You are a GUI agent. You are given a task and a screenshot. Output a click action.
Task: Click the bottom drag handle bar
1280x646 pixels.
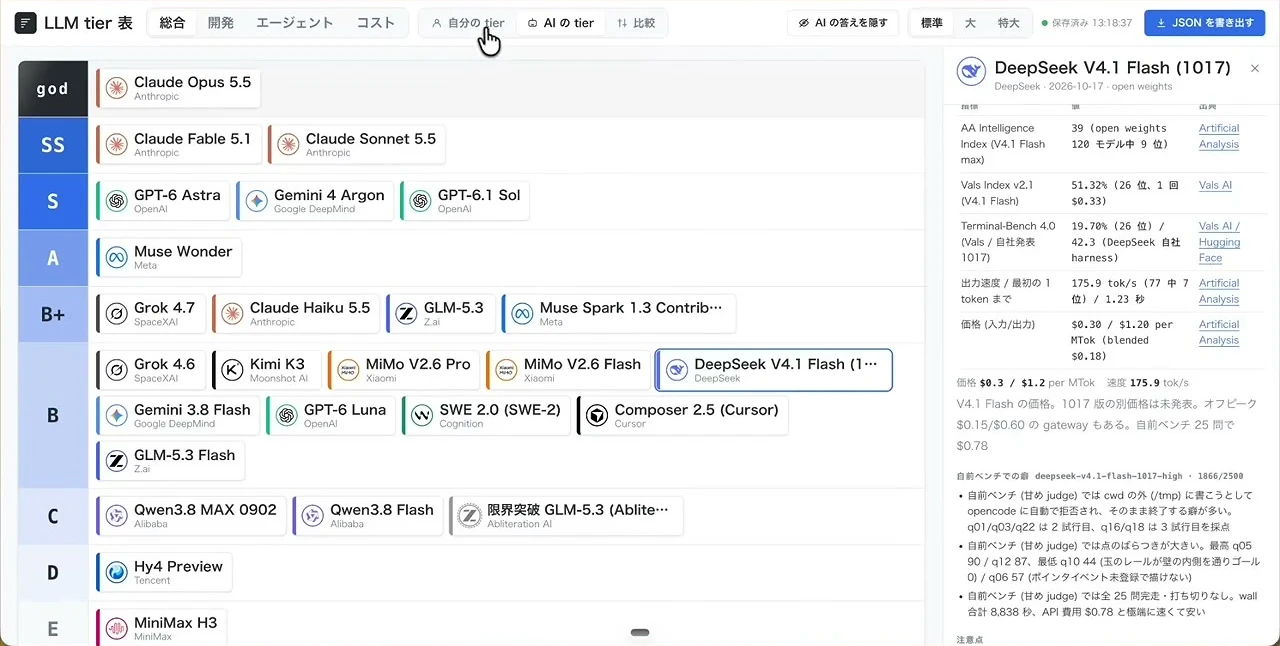(x=640, y=632)
